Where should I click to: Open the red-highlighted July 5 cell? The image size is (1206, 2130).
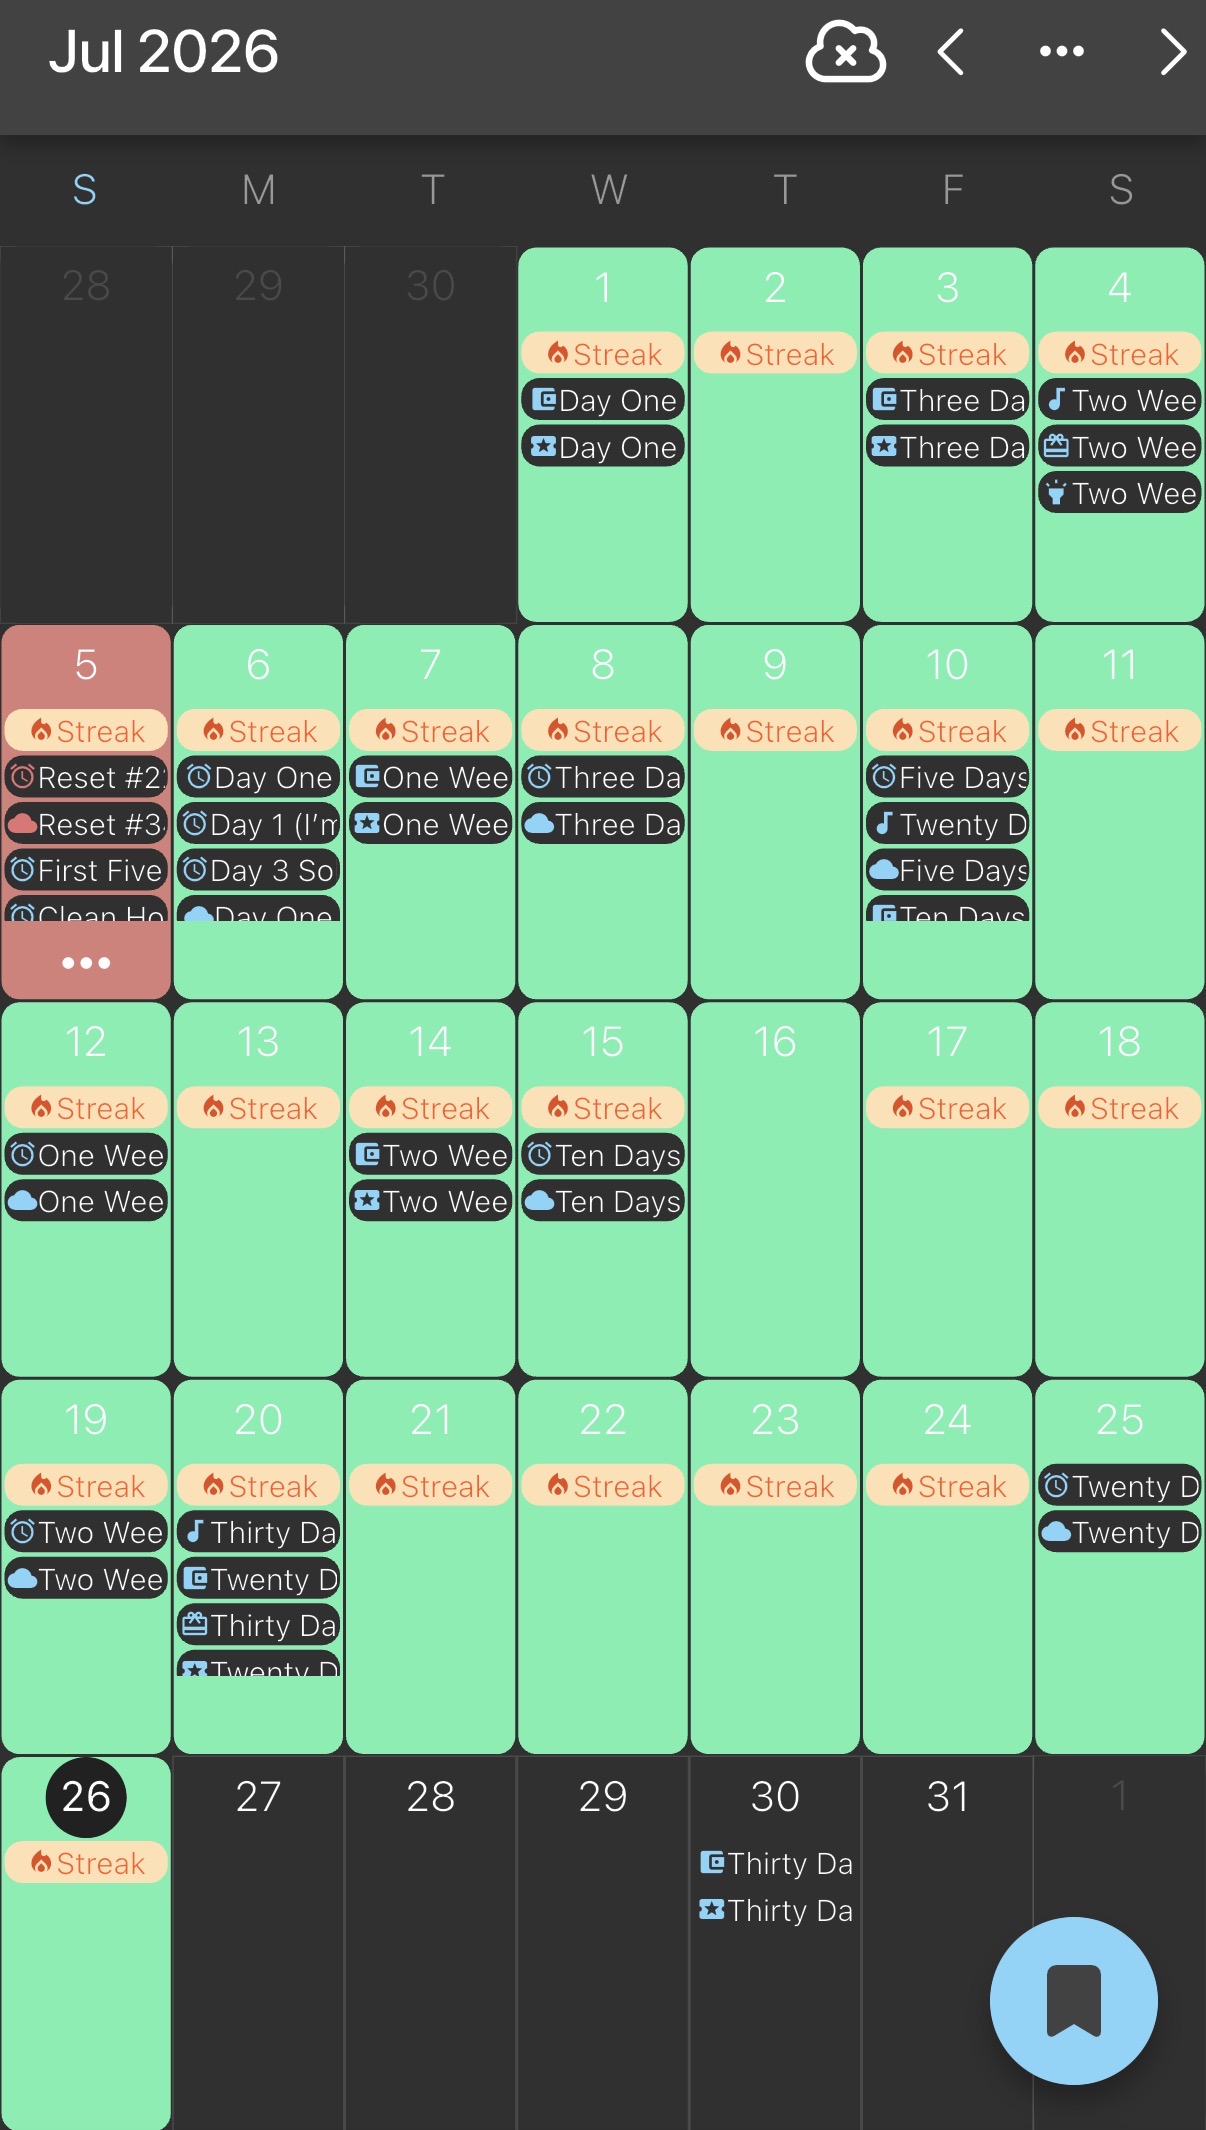pos(86,812)
